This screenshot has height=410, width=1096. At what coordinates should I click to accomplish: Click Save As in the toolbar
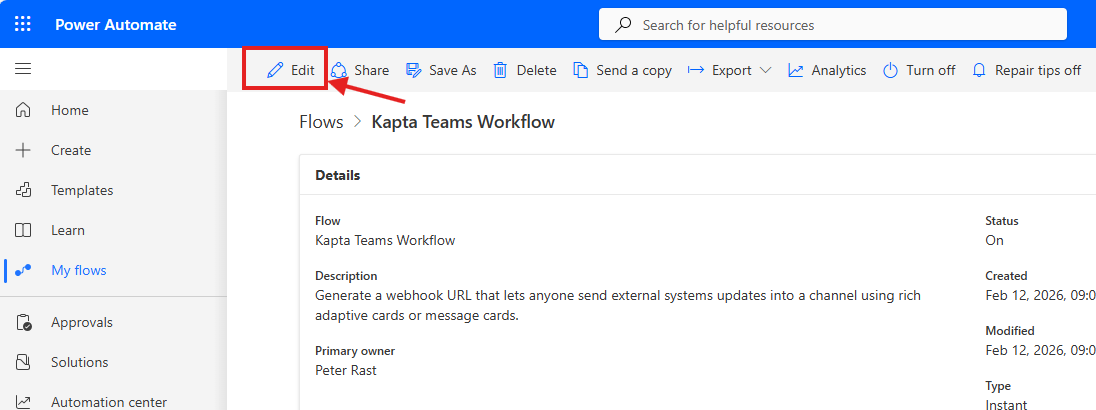click(441, 70)
